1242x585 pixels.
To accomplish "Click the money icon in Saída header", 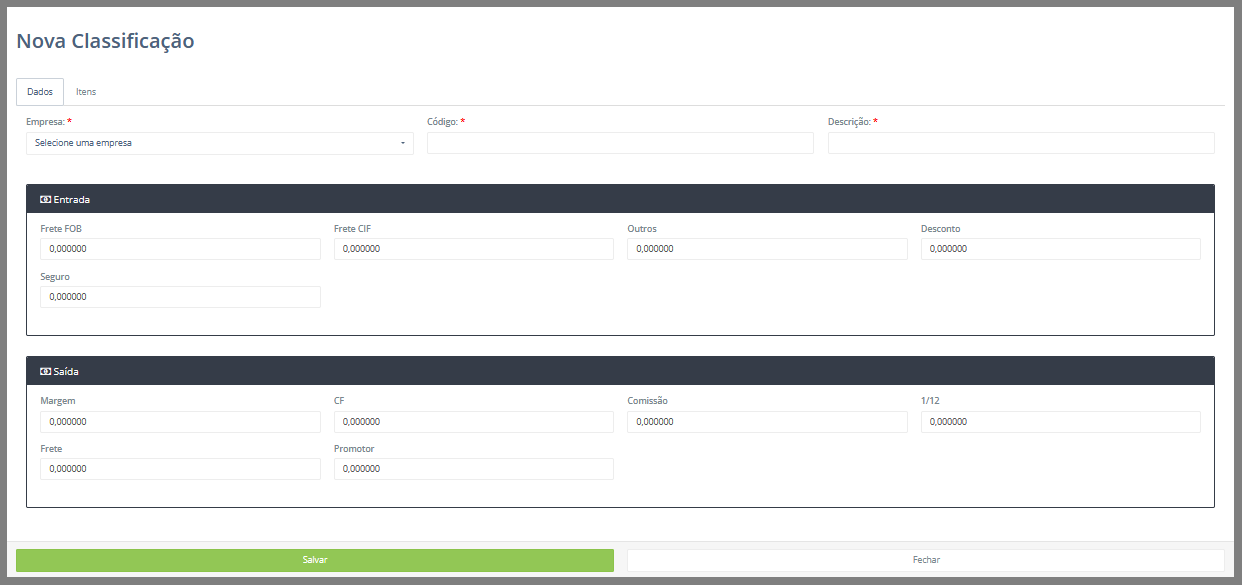I will coord(45,372).
